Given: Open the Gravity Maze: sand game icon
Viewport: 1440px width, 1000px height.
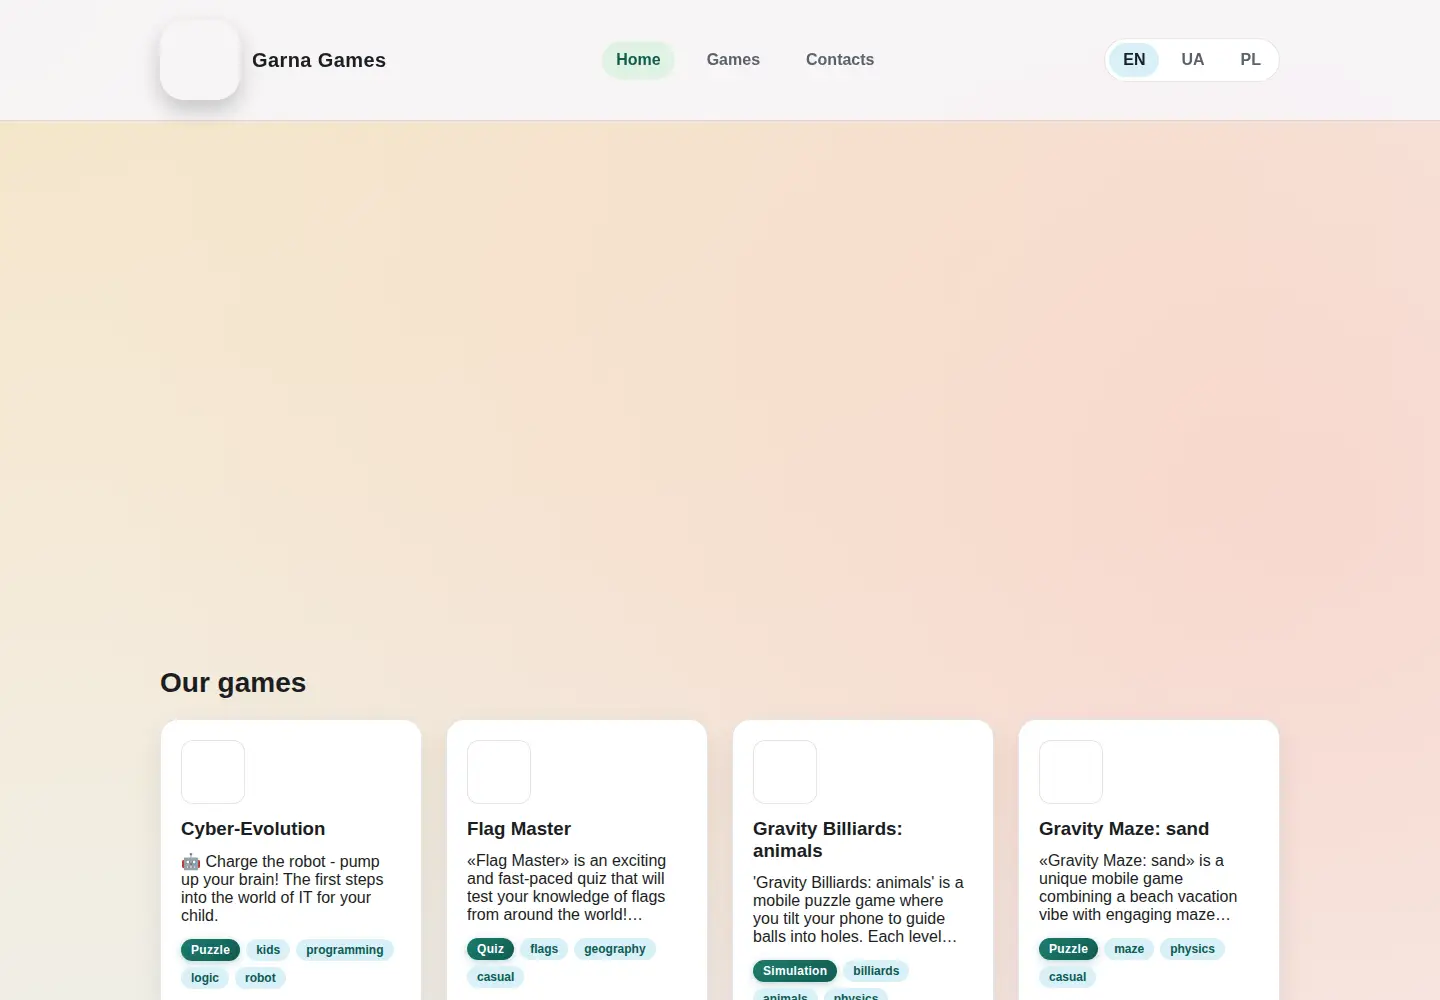Looking at the screenshot, I should coord(1071,772).
